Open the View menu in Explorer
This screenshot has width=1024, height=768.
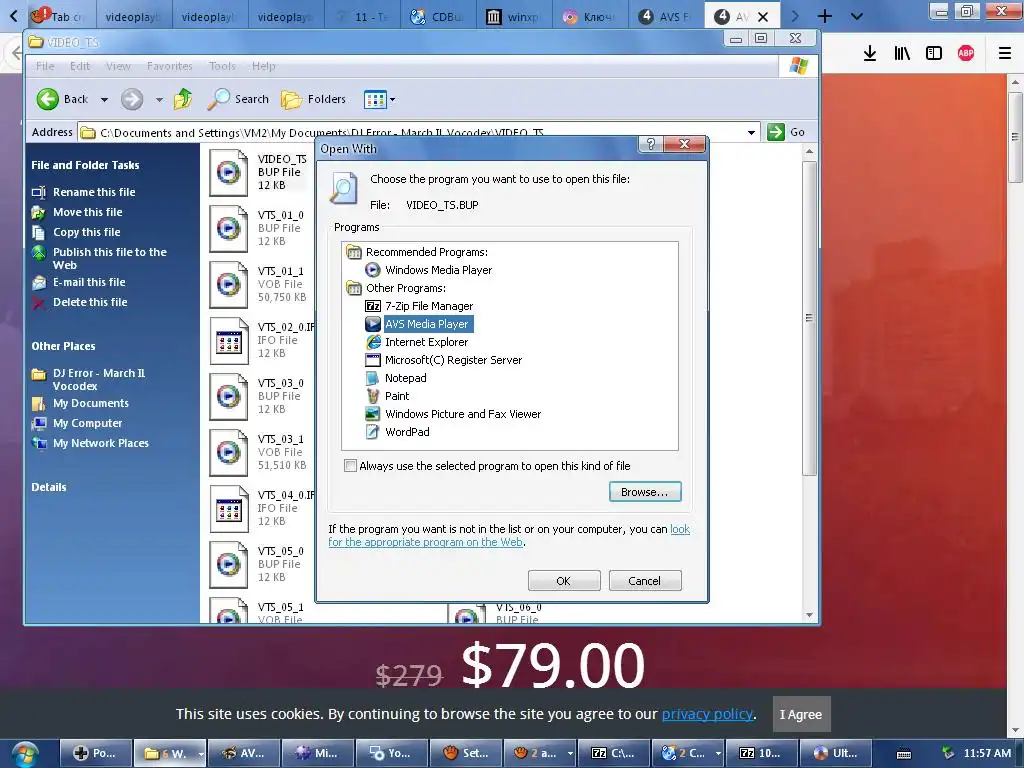click(x=118, y=66)
